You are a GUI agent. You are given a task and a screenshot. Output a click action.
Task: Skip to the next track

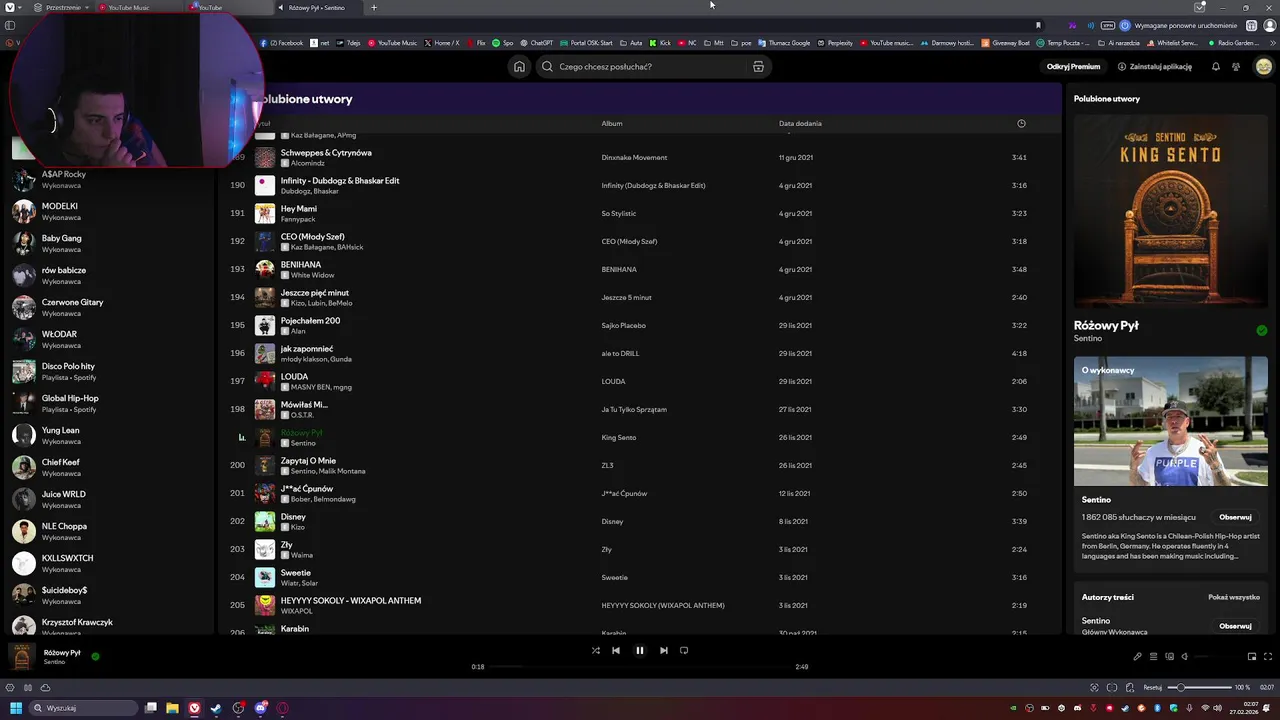(664, 650)
